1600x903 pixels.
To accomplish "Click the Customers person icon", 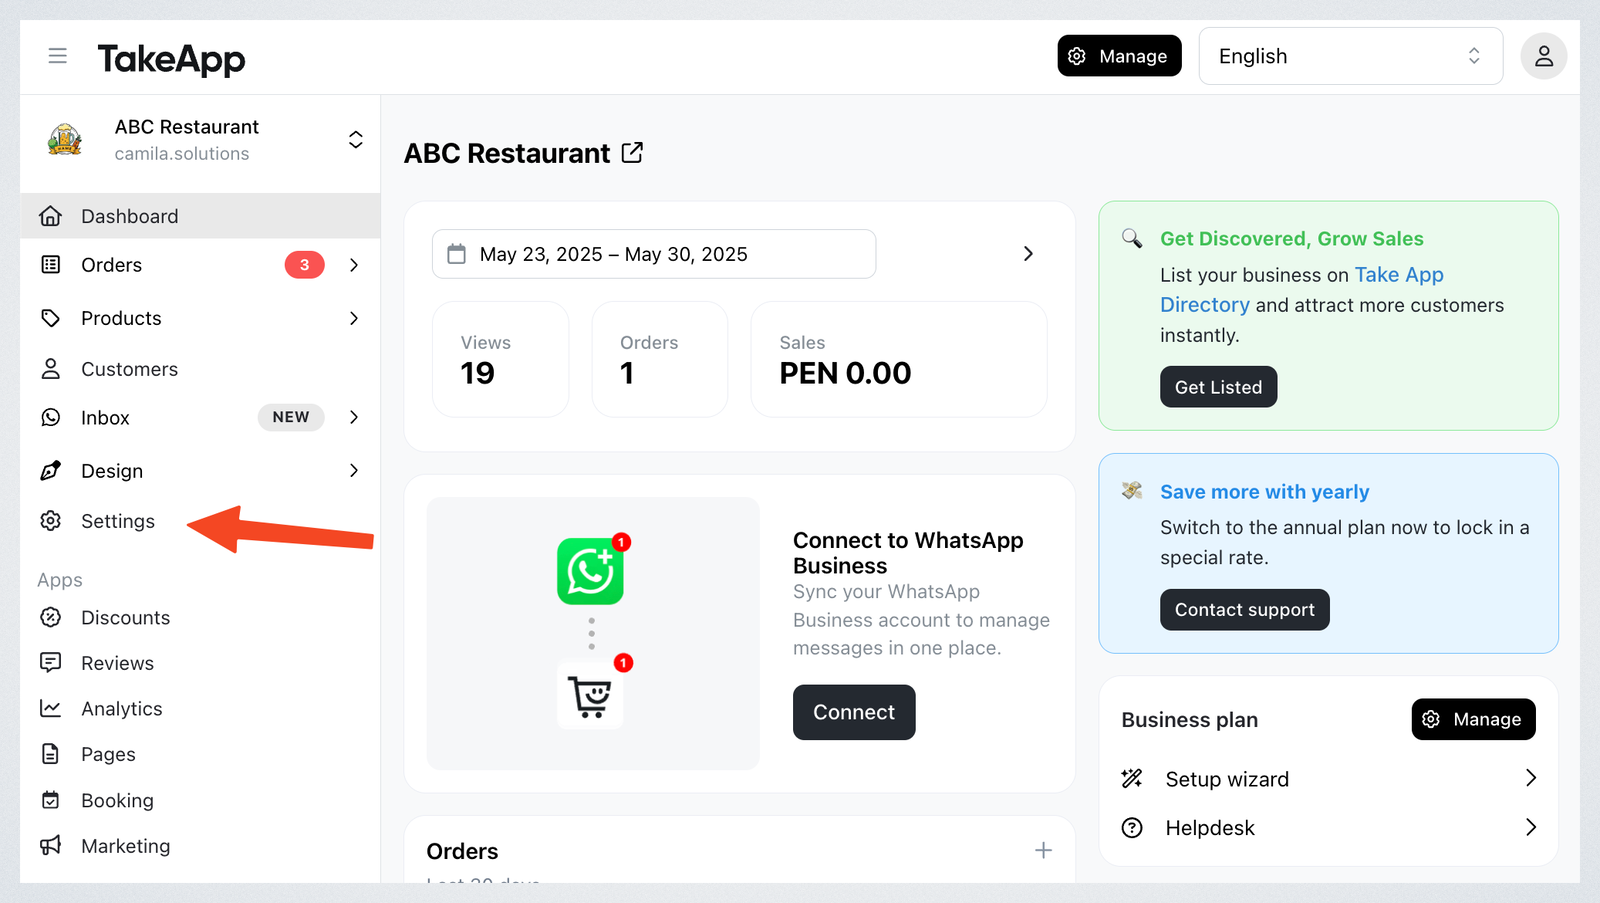I will (x=51, y=369).
